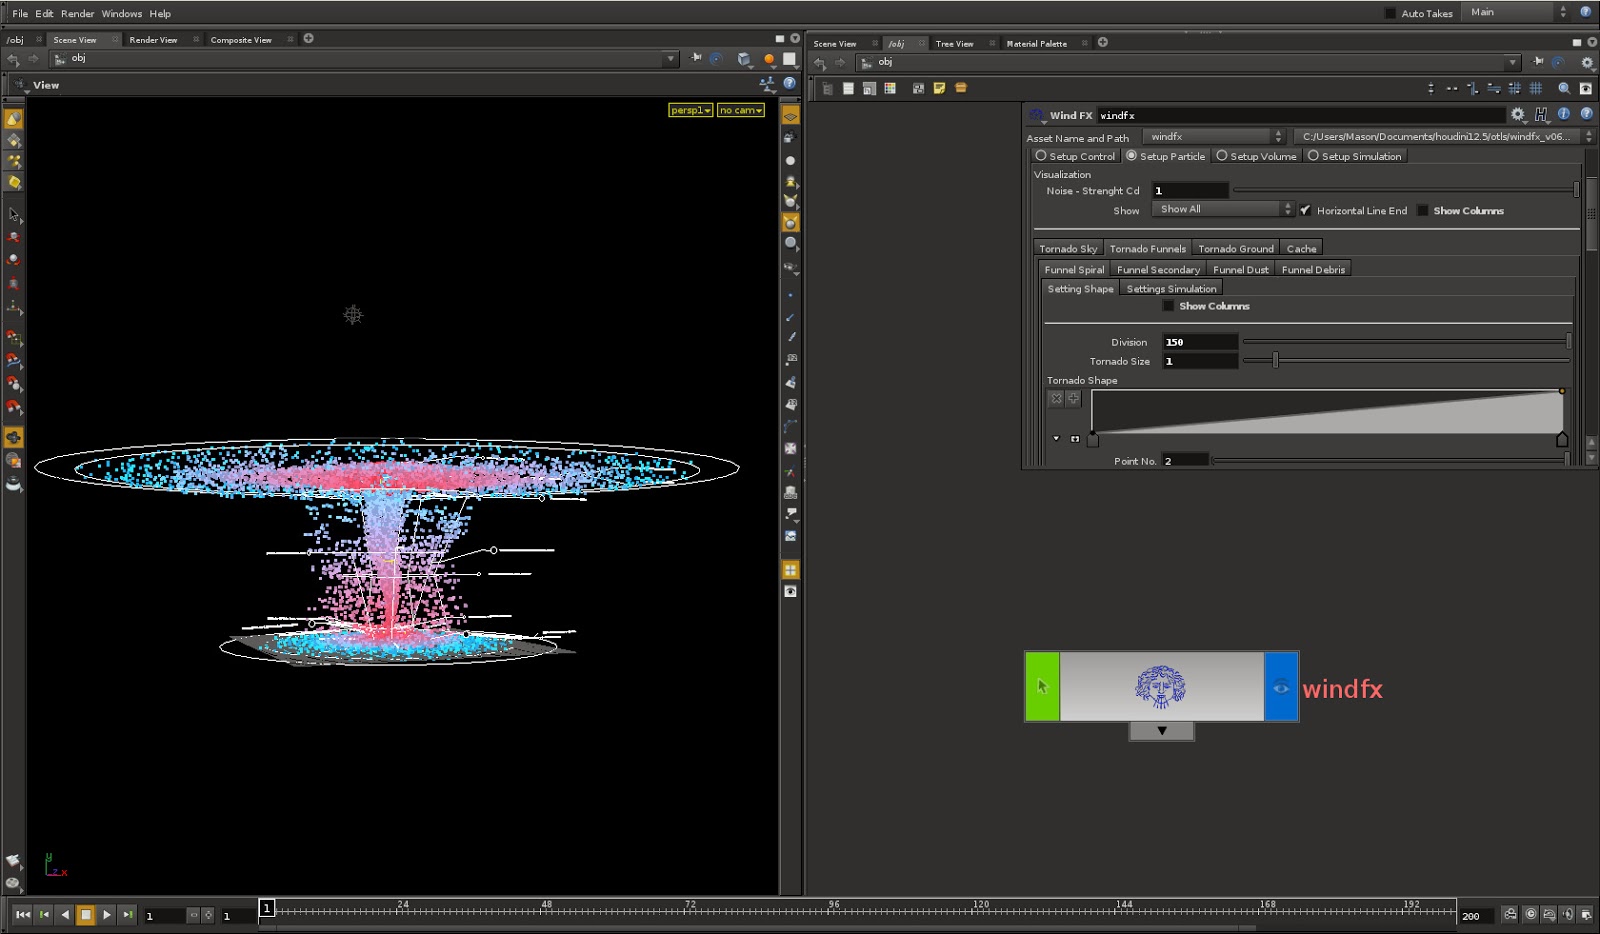Select the Setup Control radio option
This screenshot has height=934, width=1600.
pos(1041,156)
